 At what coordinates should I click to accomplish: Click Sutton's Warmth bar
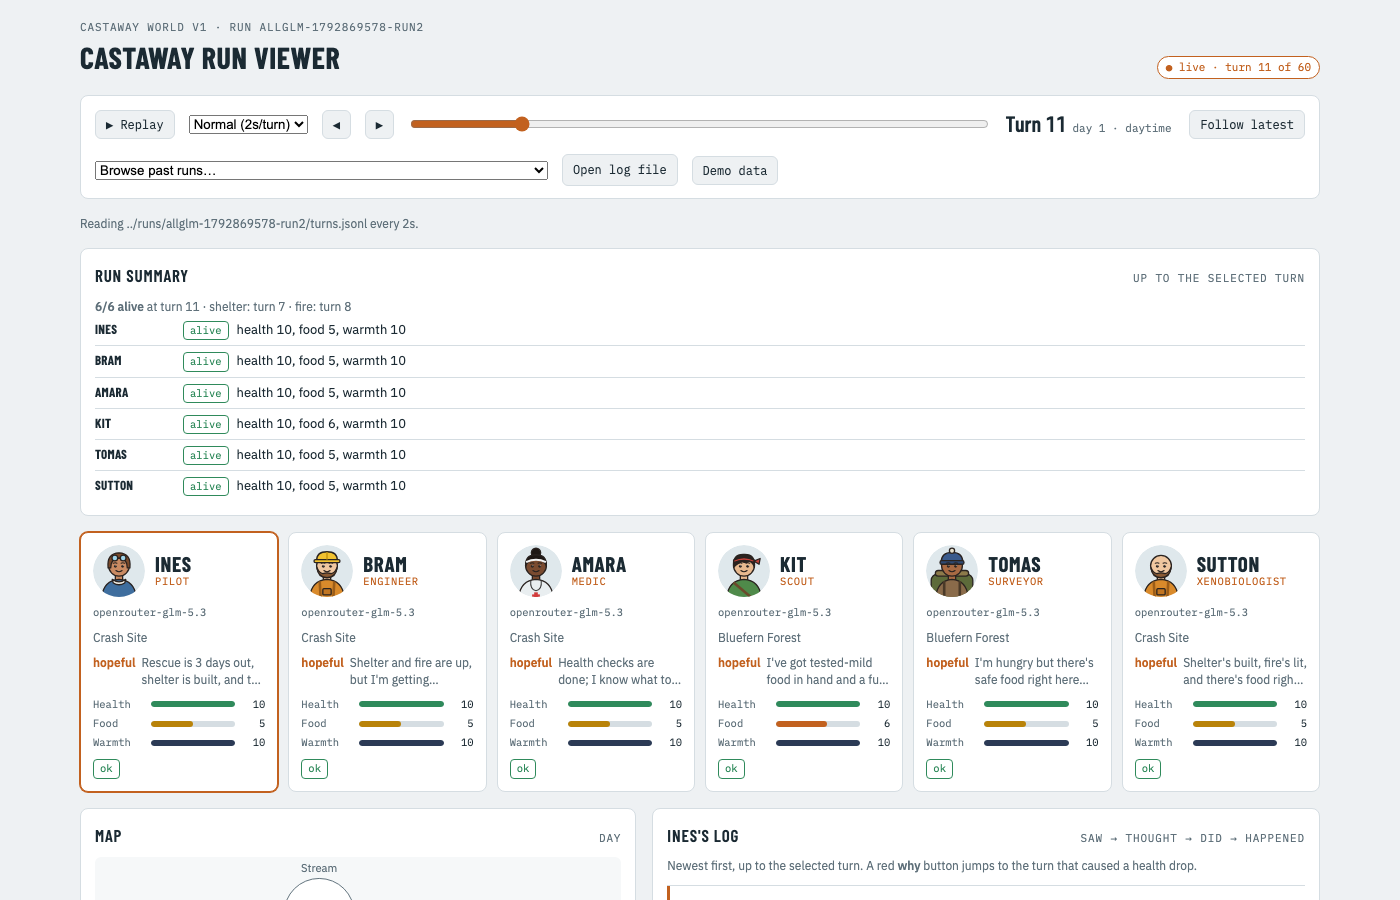pyautogui.click(x=1235, y=743)
